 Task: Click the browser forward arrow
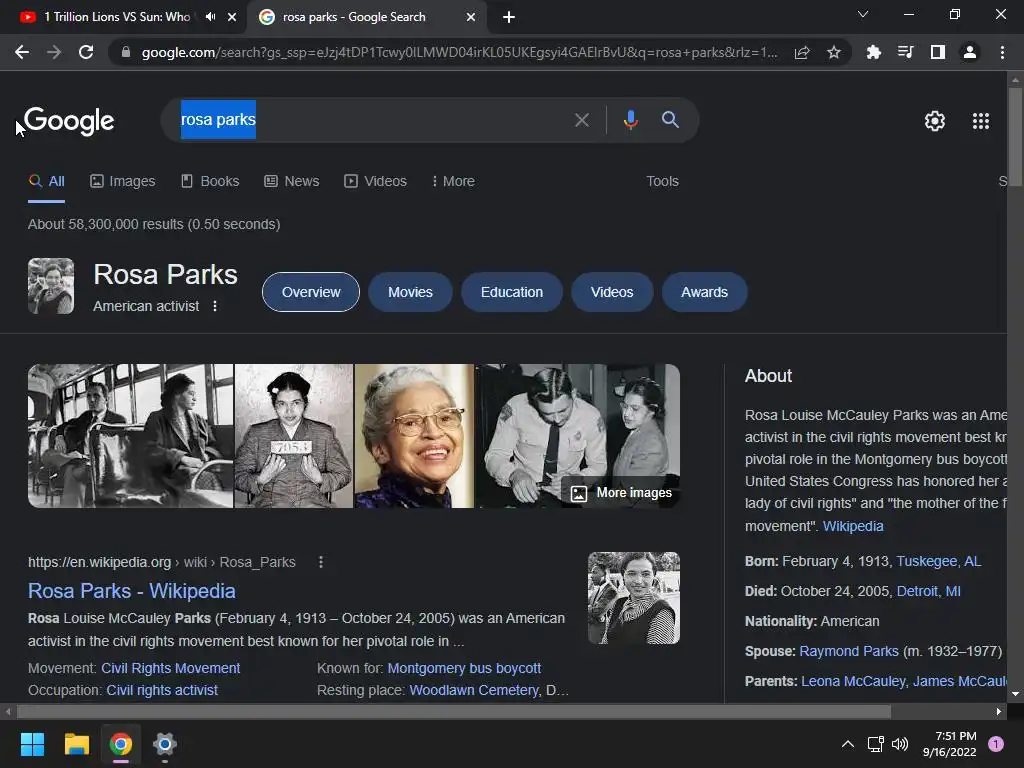click(x=54, y=52)
